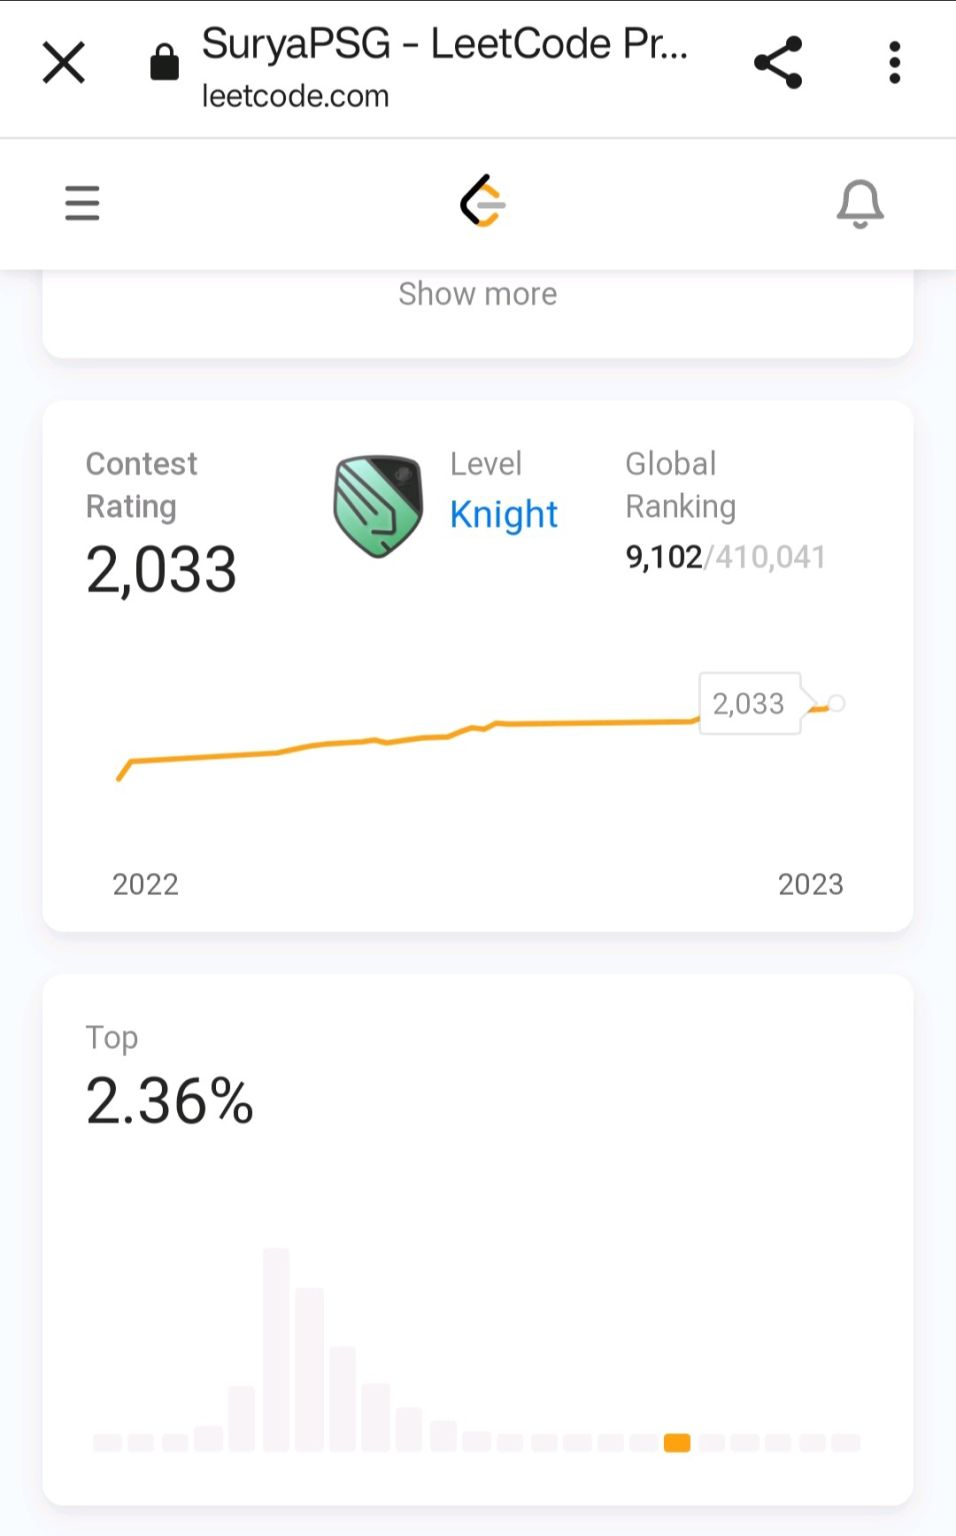Open the Knight level link
The width and height of the screenshot is (956, 1536).
pos(504,514)
